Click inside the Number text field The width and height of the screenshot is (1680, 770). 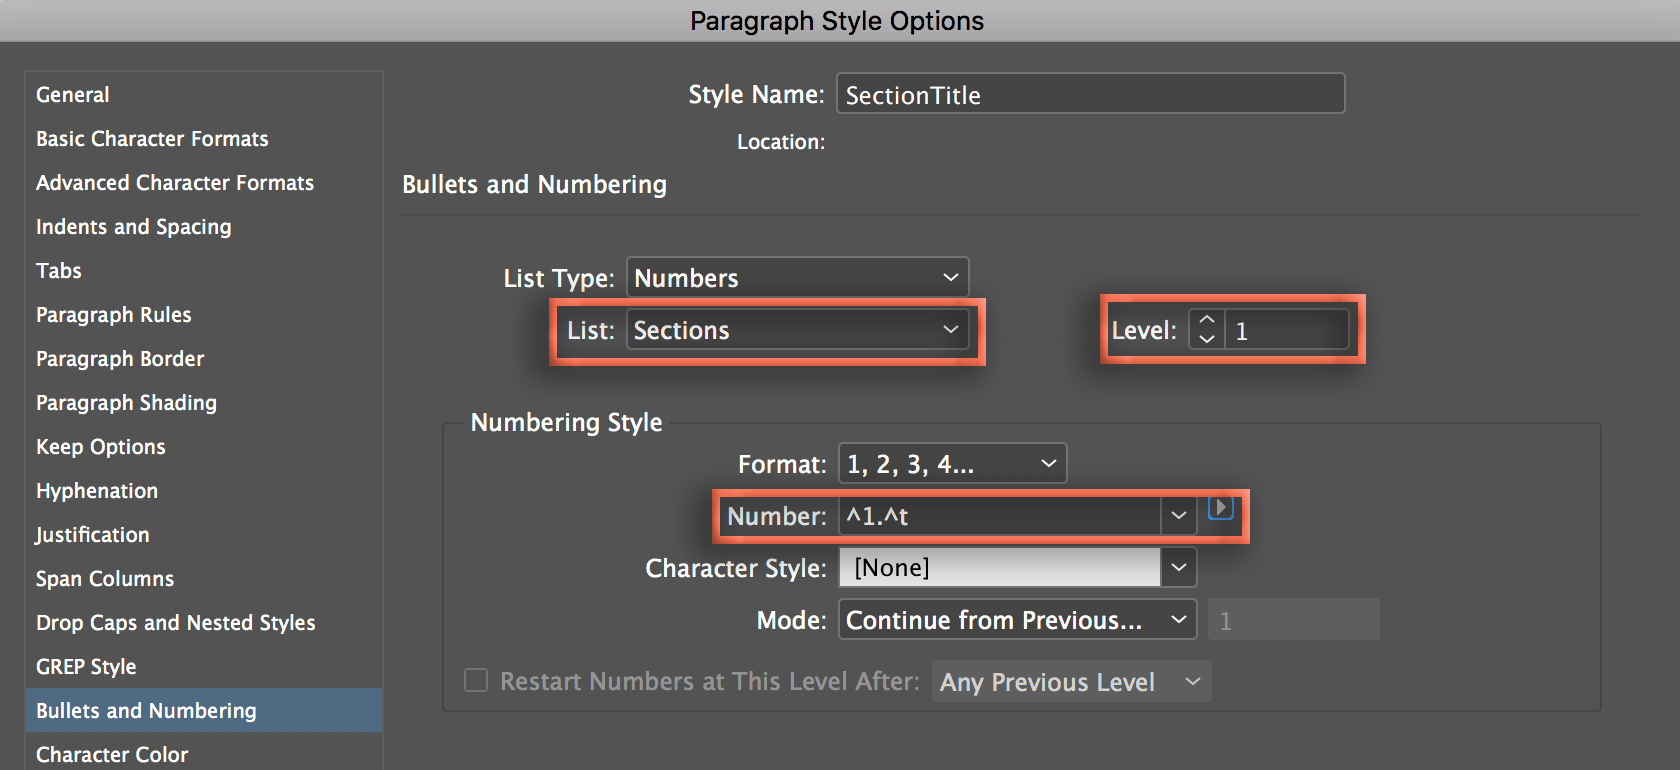coord(998,516)
